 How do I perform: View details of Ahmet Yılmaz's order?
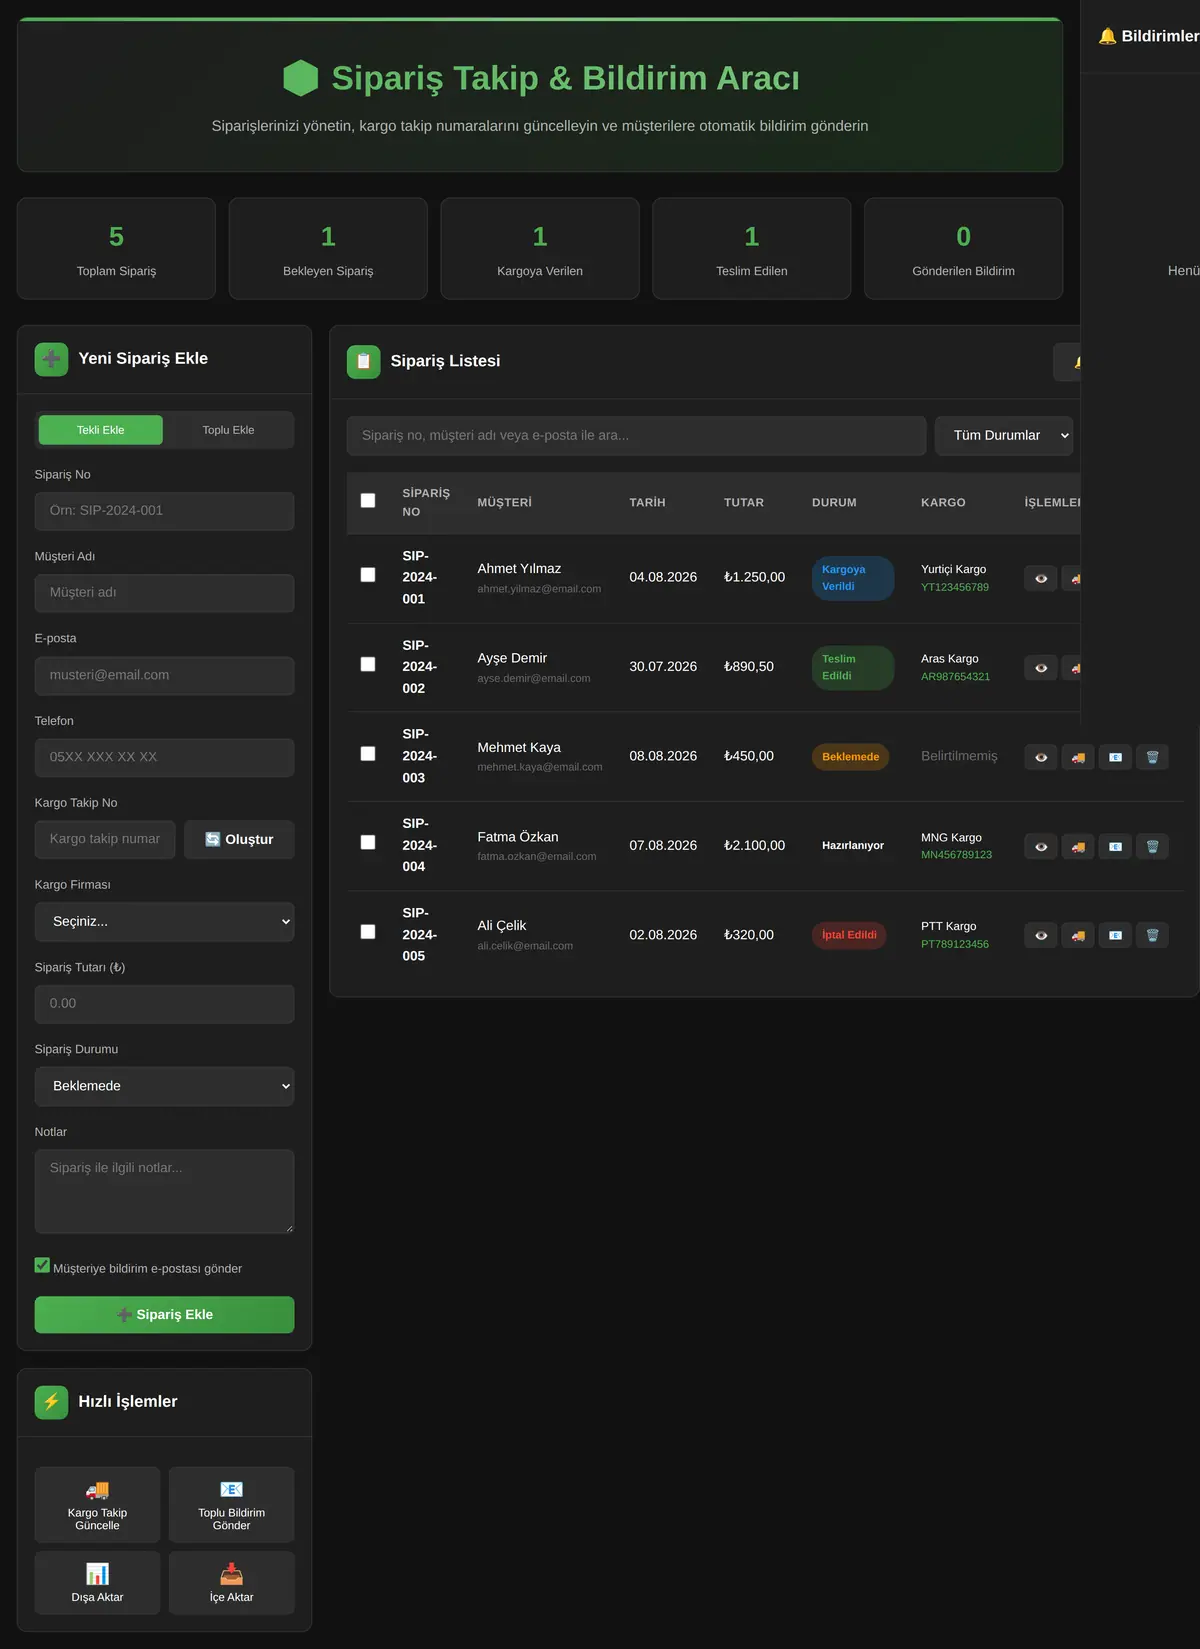[1041, 578]
